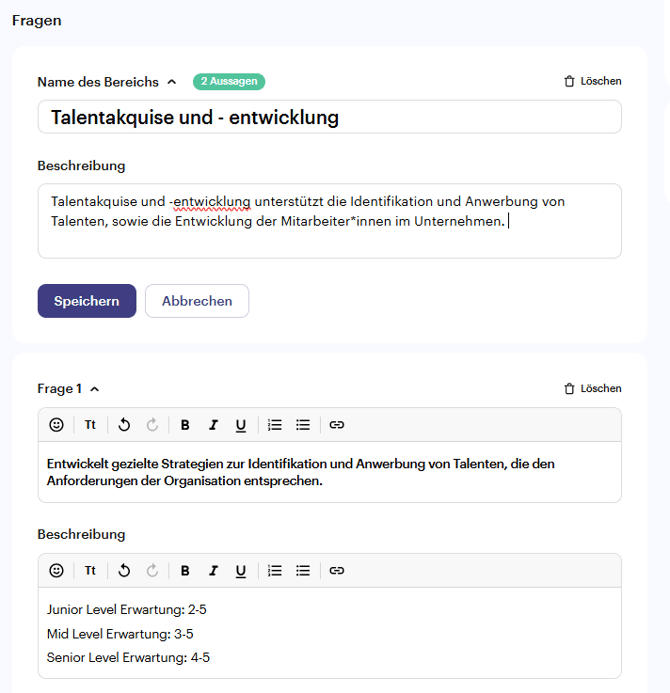Insert link in Frage 1 editor
Screen dimensions: 670x693
[x=337, y=425]
